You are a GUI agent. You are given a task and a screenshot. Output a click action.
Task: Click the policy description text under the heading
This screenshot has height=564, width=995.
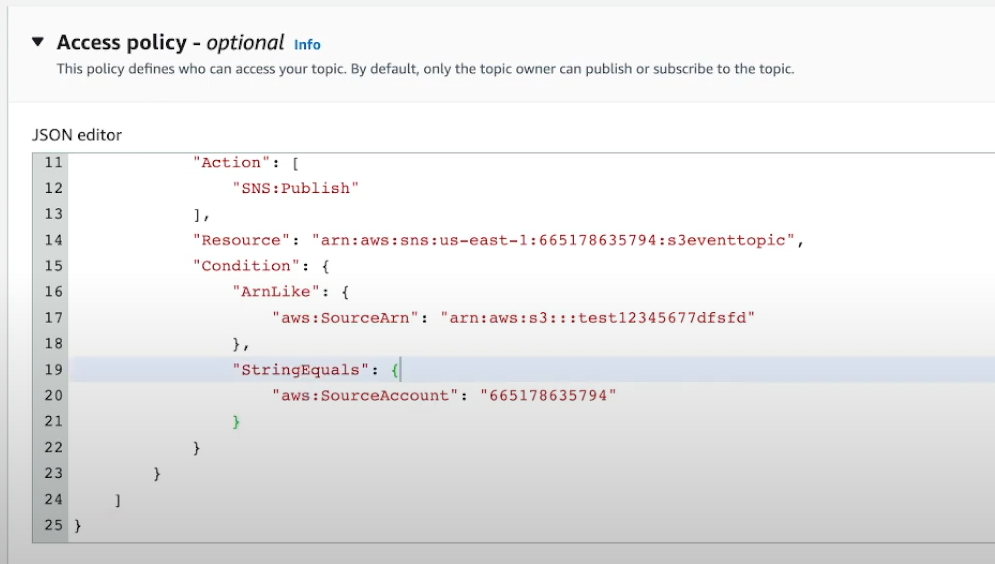coord(425,69)
